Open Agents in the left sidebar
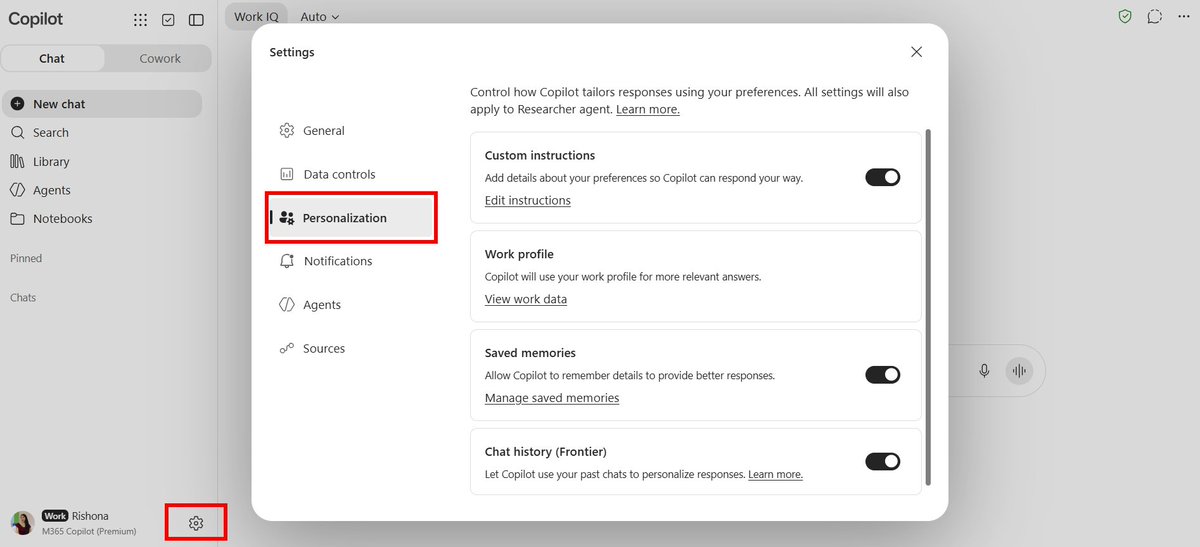The width and height of the screenshot is (1200, 547). [x=102, y=190]
